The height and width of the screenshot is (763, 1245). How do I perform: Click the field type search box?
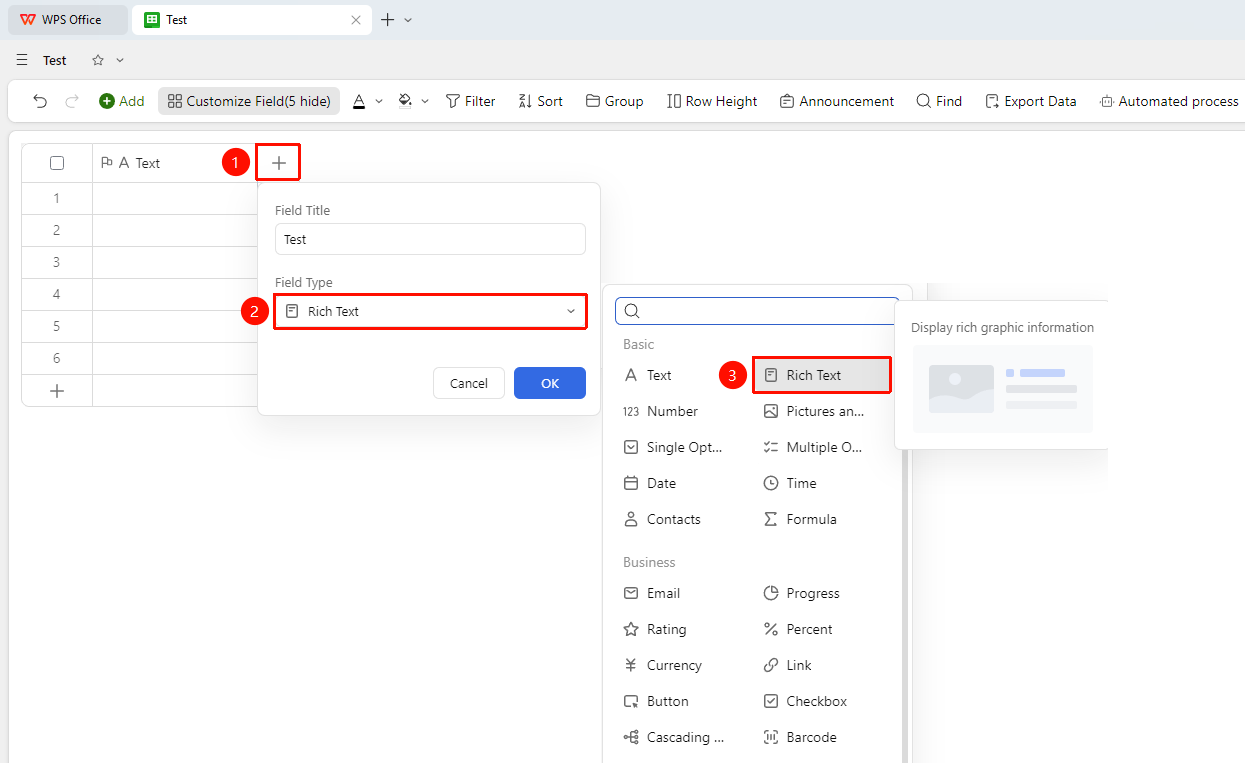[x=757, y=311]
